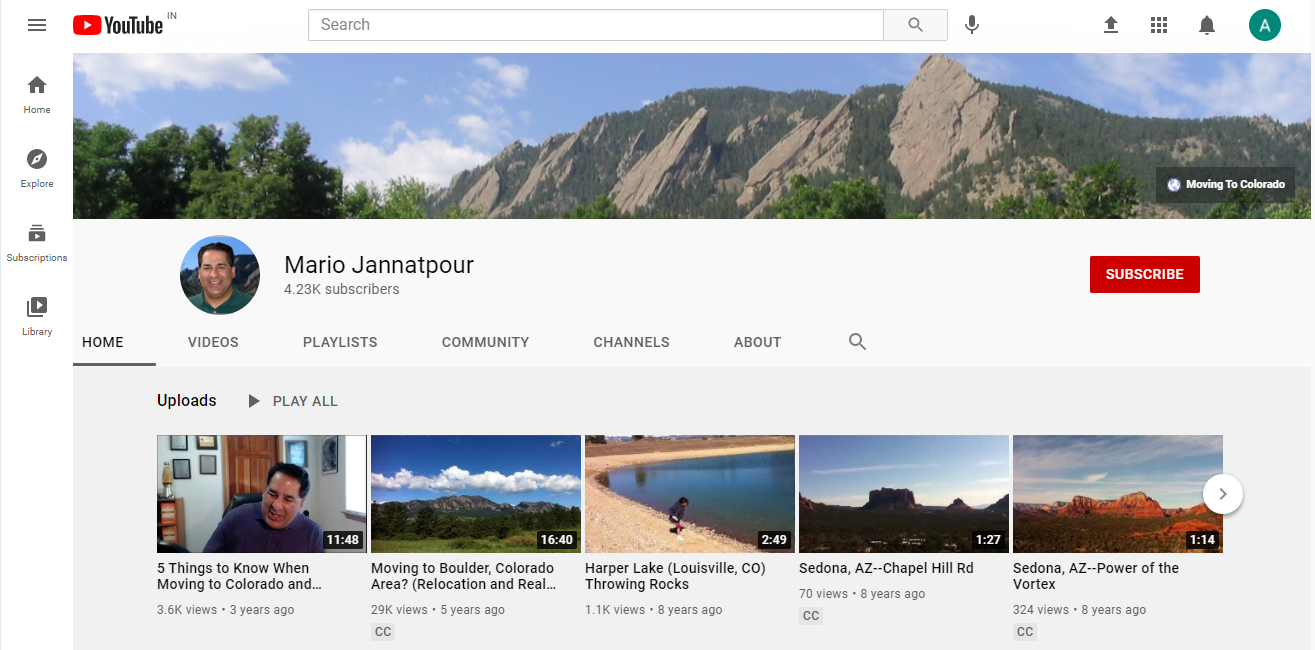The width and height of the screenshot is (1315, 650).
Task: Click Mario Jannatpour's channel avatar
Action: tap(220, 275)
